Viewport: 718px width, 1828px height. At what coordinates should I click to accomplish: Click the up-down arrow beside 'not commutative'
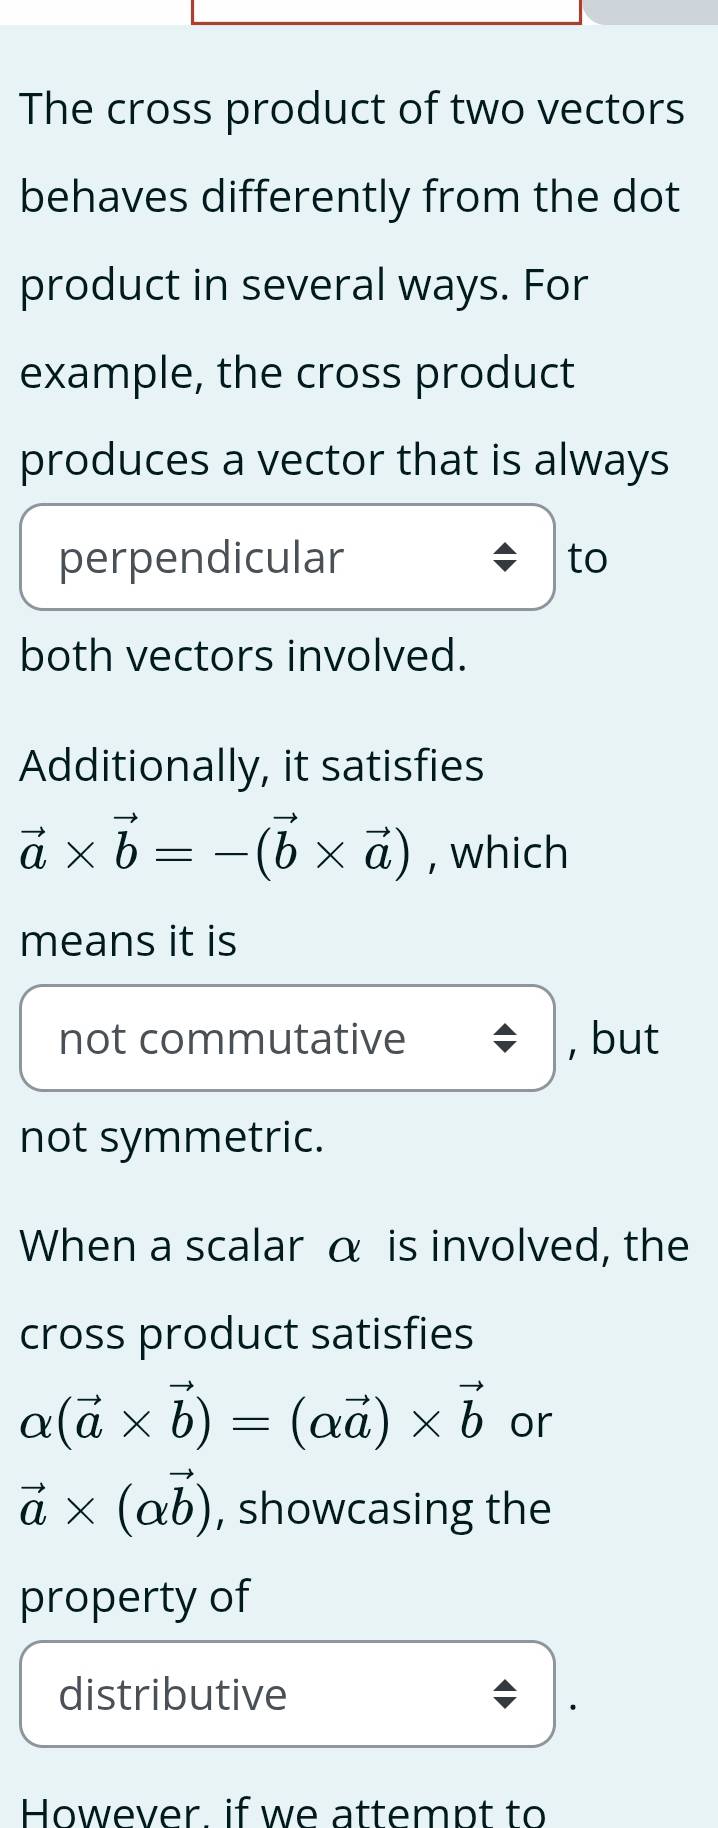pyautogui.click(x=506, y=1039)
